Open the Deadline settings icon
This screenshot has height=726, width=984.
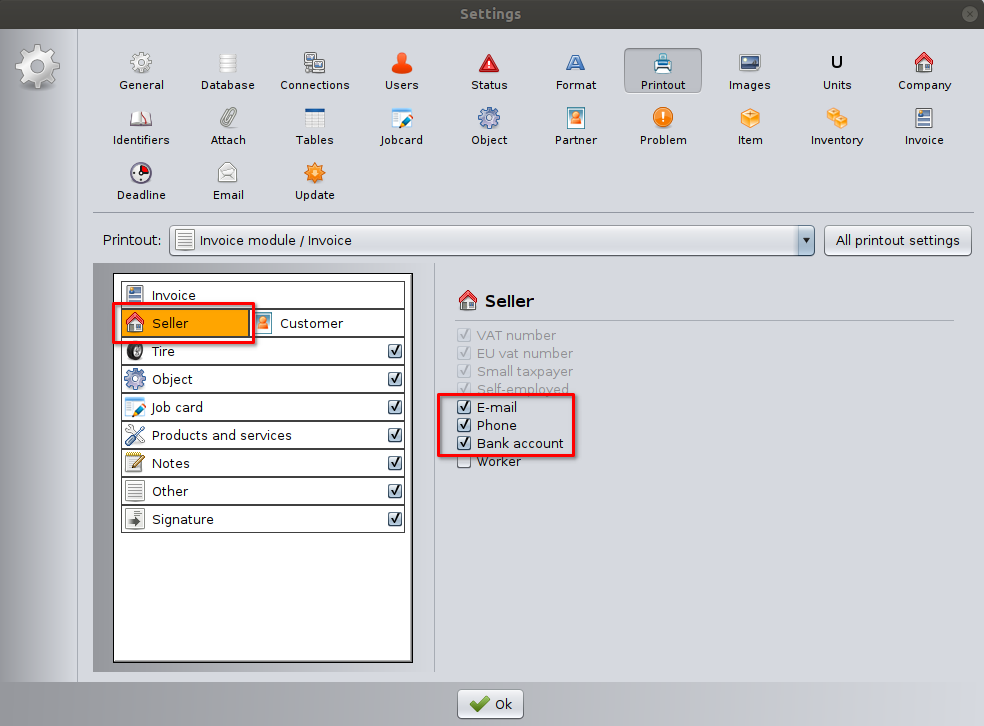click(x=141, y=182)
